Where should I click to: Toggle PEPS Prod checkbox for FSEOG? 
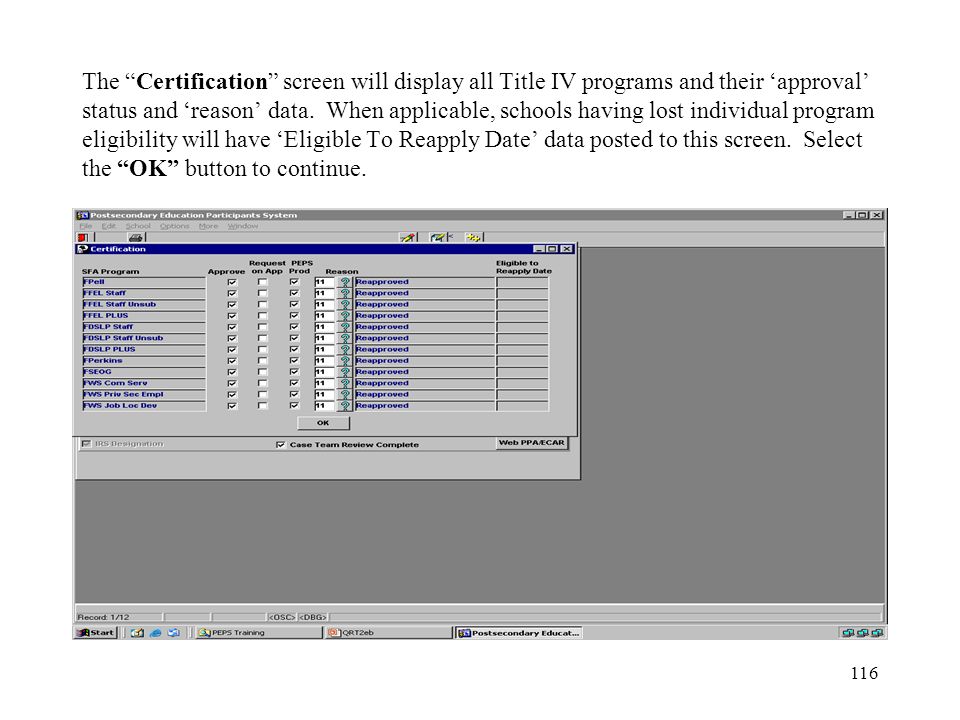coord(294,372)
